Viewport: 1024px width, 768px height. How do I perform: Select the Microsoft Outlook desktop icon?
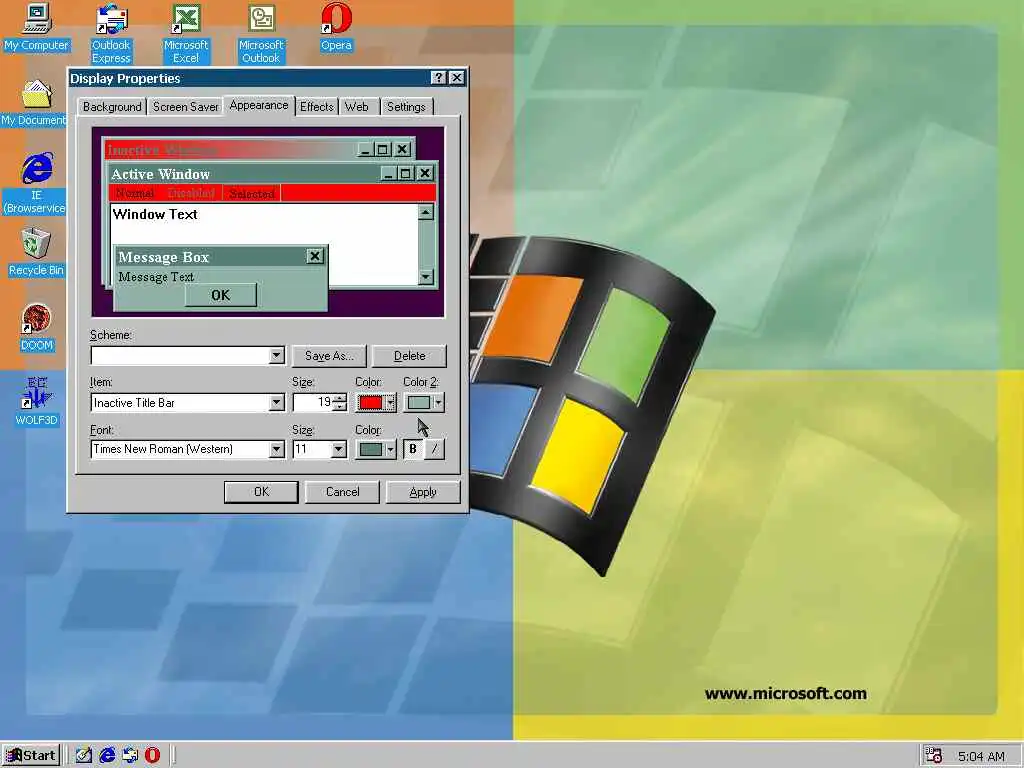point(261,34)
